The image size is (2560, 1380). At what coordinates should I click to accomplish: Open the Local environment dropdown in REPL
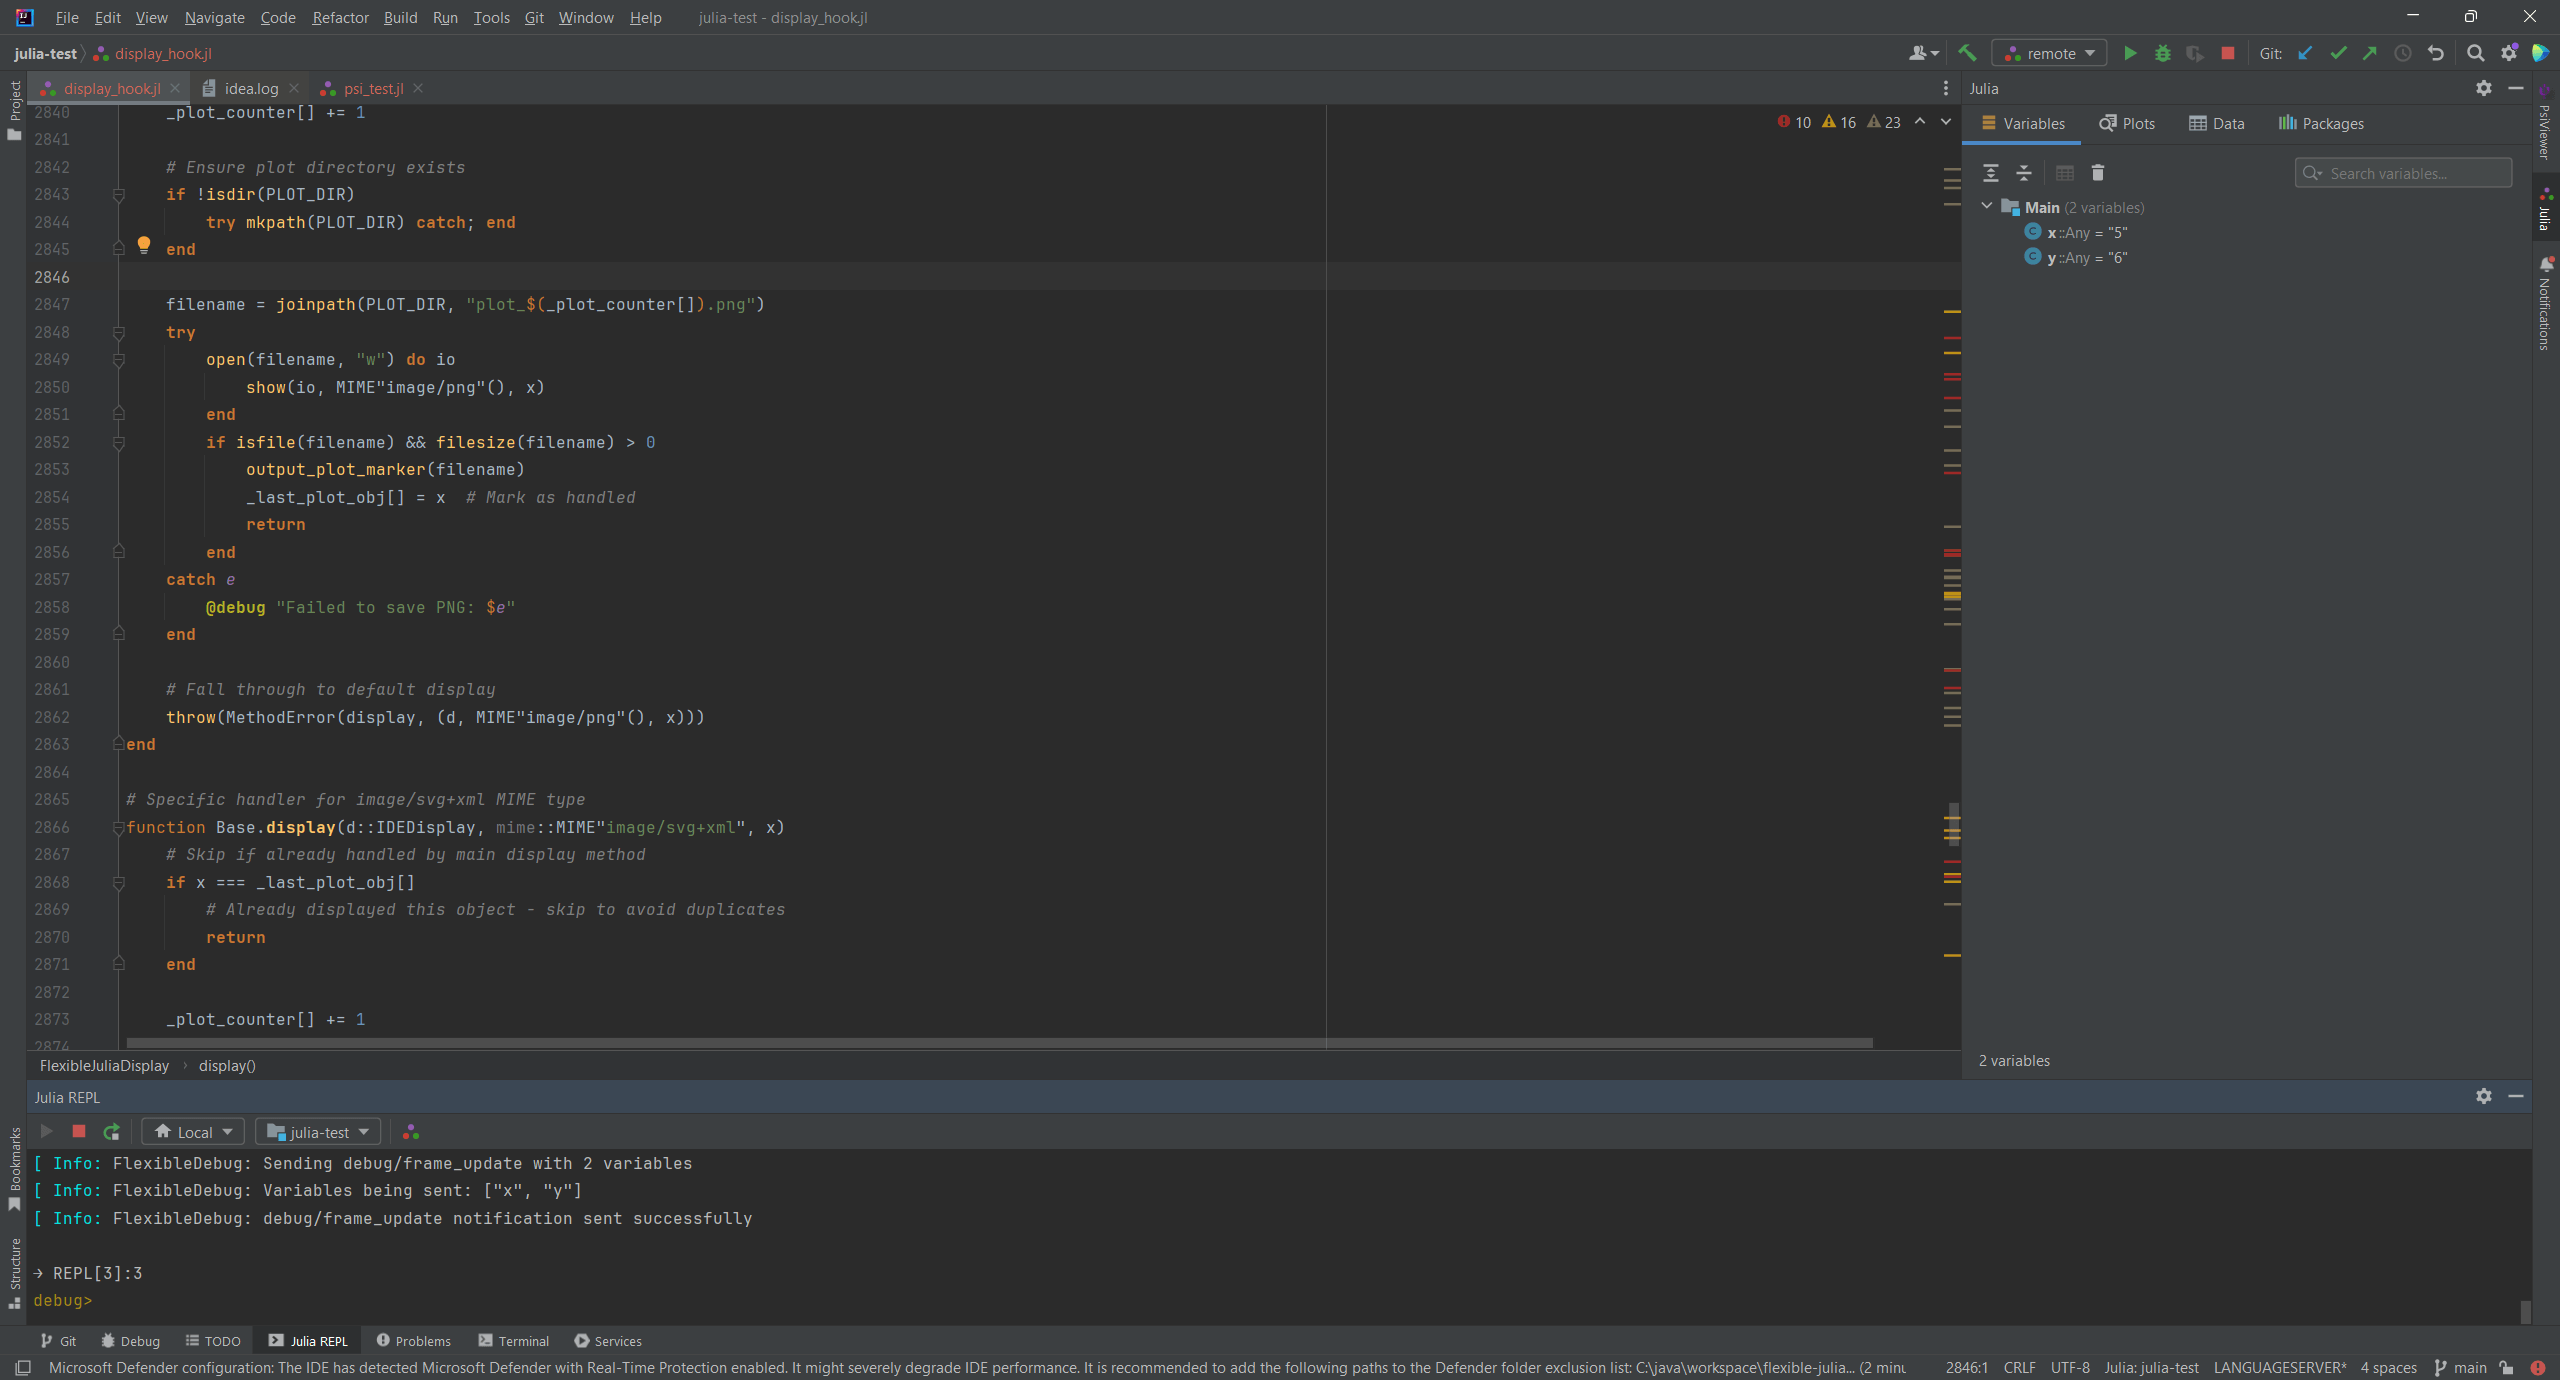[x=192, y=1131]
